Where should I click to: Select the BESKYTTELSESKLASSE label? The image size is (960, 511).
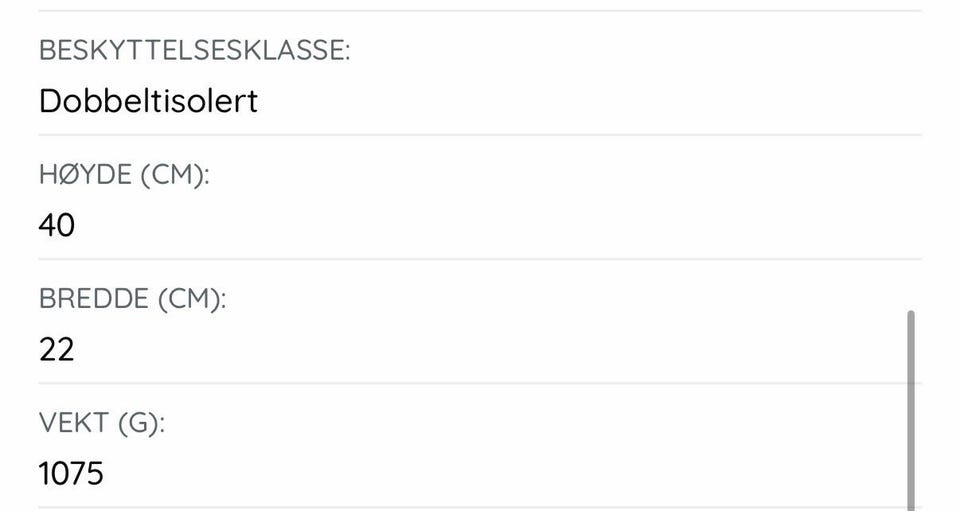click(195, 50)
